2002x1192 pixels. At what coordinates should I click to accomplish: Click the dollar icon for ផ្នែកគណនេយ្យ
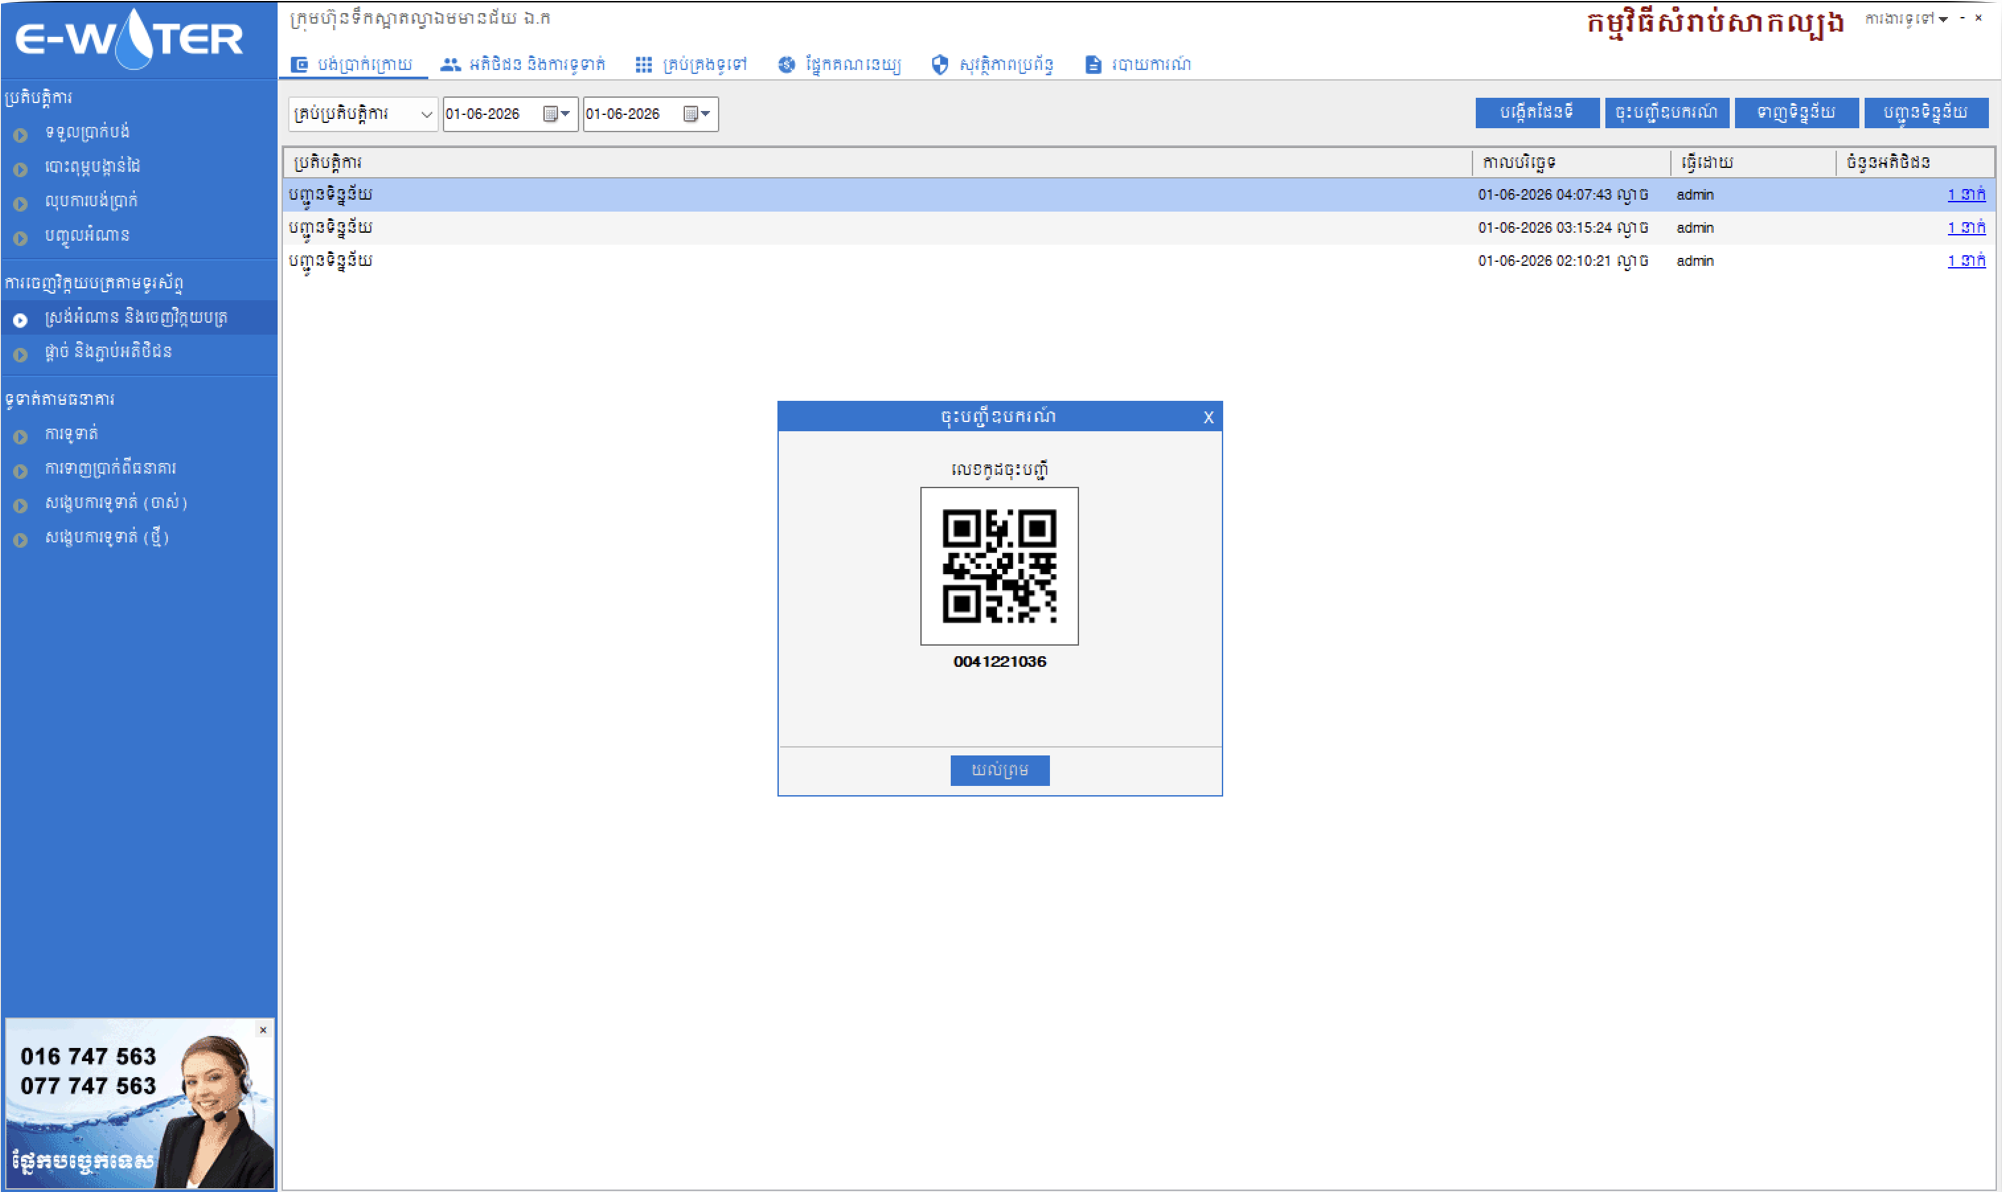[x=786, y=65]
